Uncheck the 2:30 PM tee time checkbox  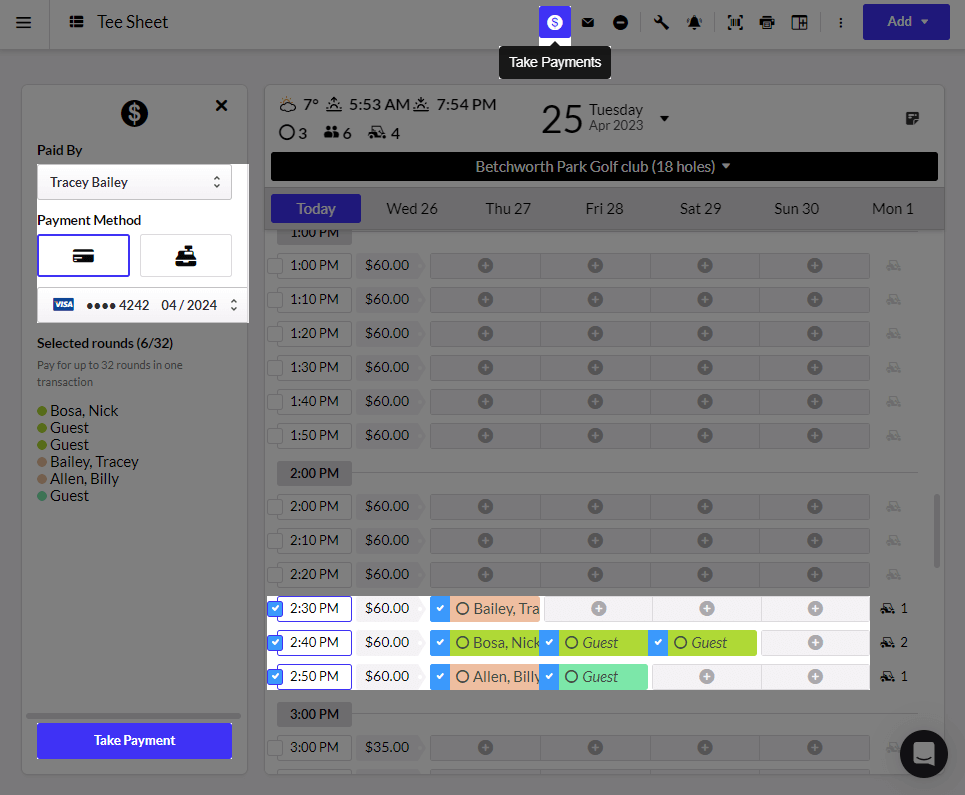coord(274,609)
